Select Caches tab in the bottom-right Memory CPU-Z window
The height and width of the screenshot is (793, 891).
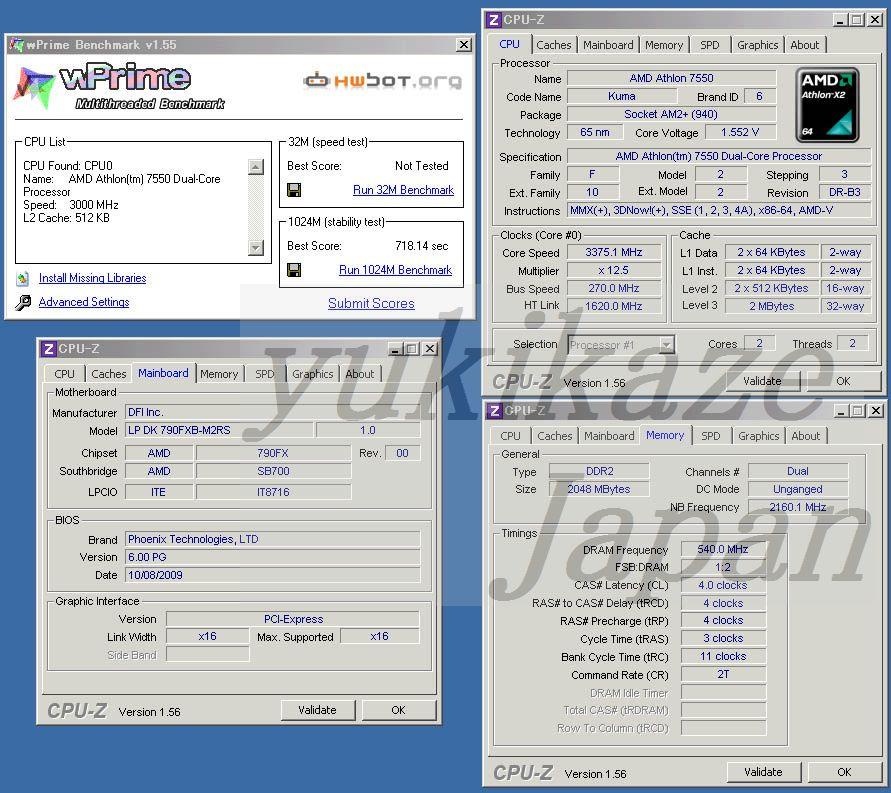(555, 436)
